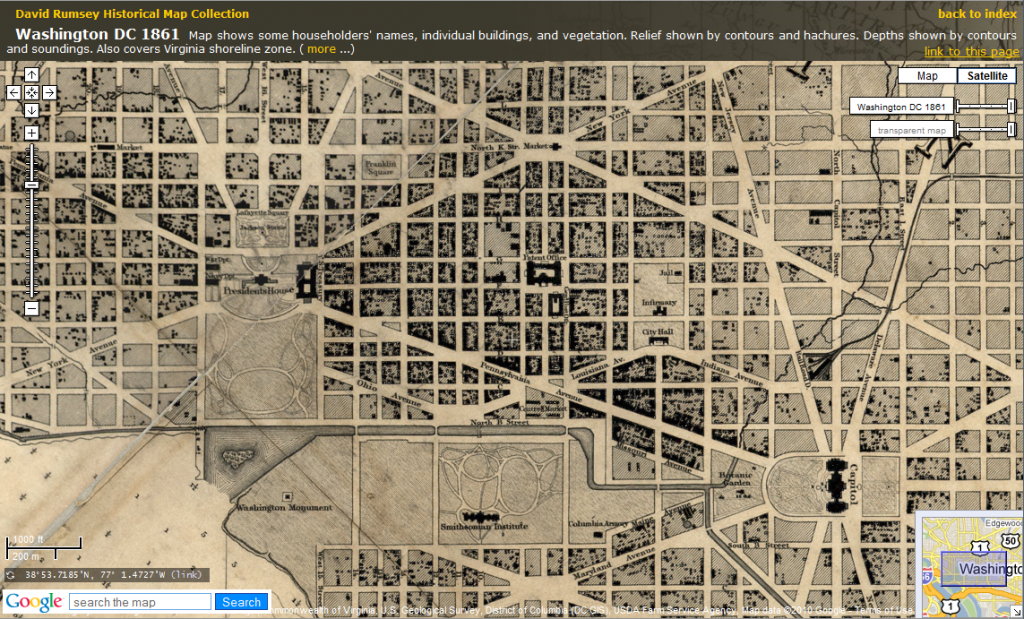Click the David Rumsey Historical Map Collection title
The width and height of the screenshot is (1024, 619).
point(132,14)
